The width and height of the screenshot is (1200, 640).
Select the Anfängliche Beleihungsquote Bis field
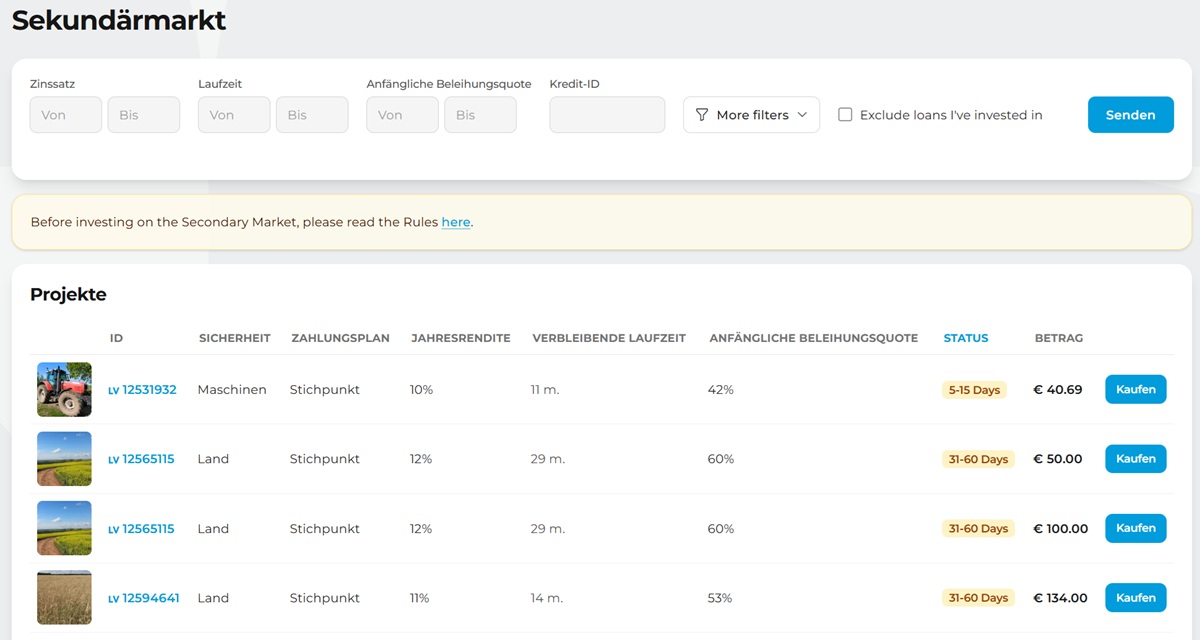coord(480,115)
